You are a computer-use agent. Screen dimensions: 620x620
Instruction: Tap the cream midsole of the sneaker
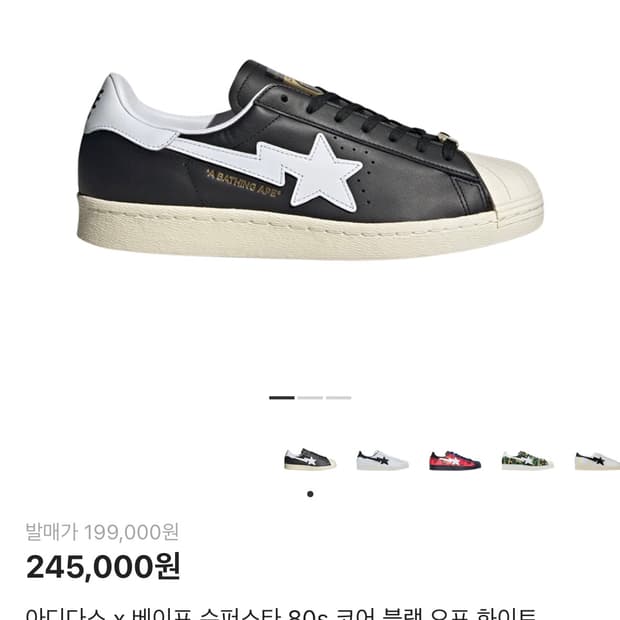tap(287, 229)
